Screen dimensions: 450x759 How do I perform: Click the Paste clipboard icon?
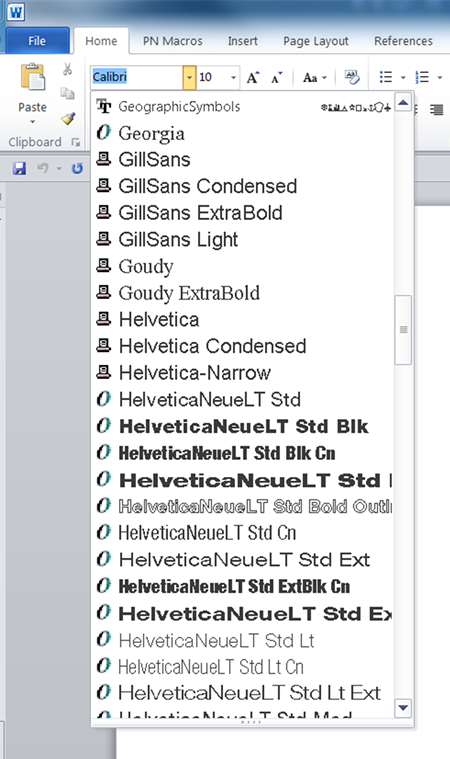33,77
